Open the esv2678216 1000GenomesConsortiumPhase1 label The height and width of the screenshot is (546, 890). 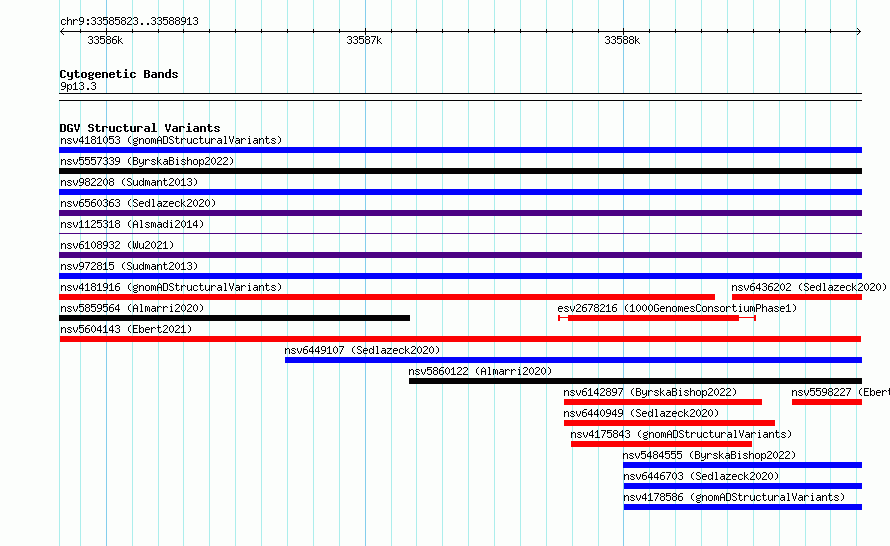(677, 308)
